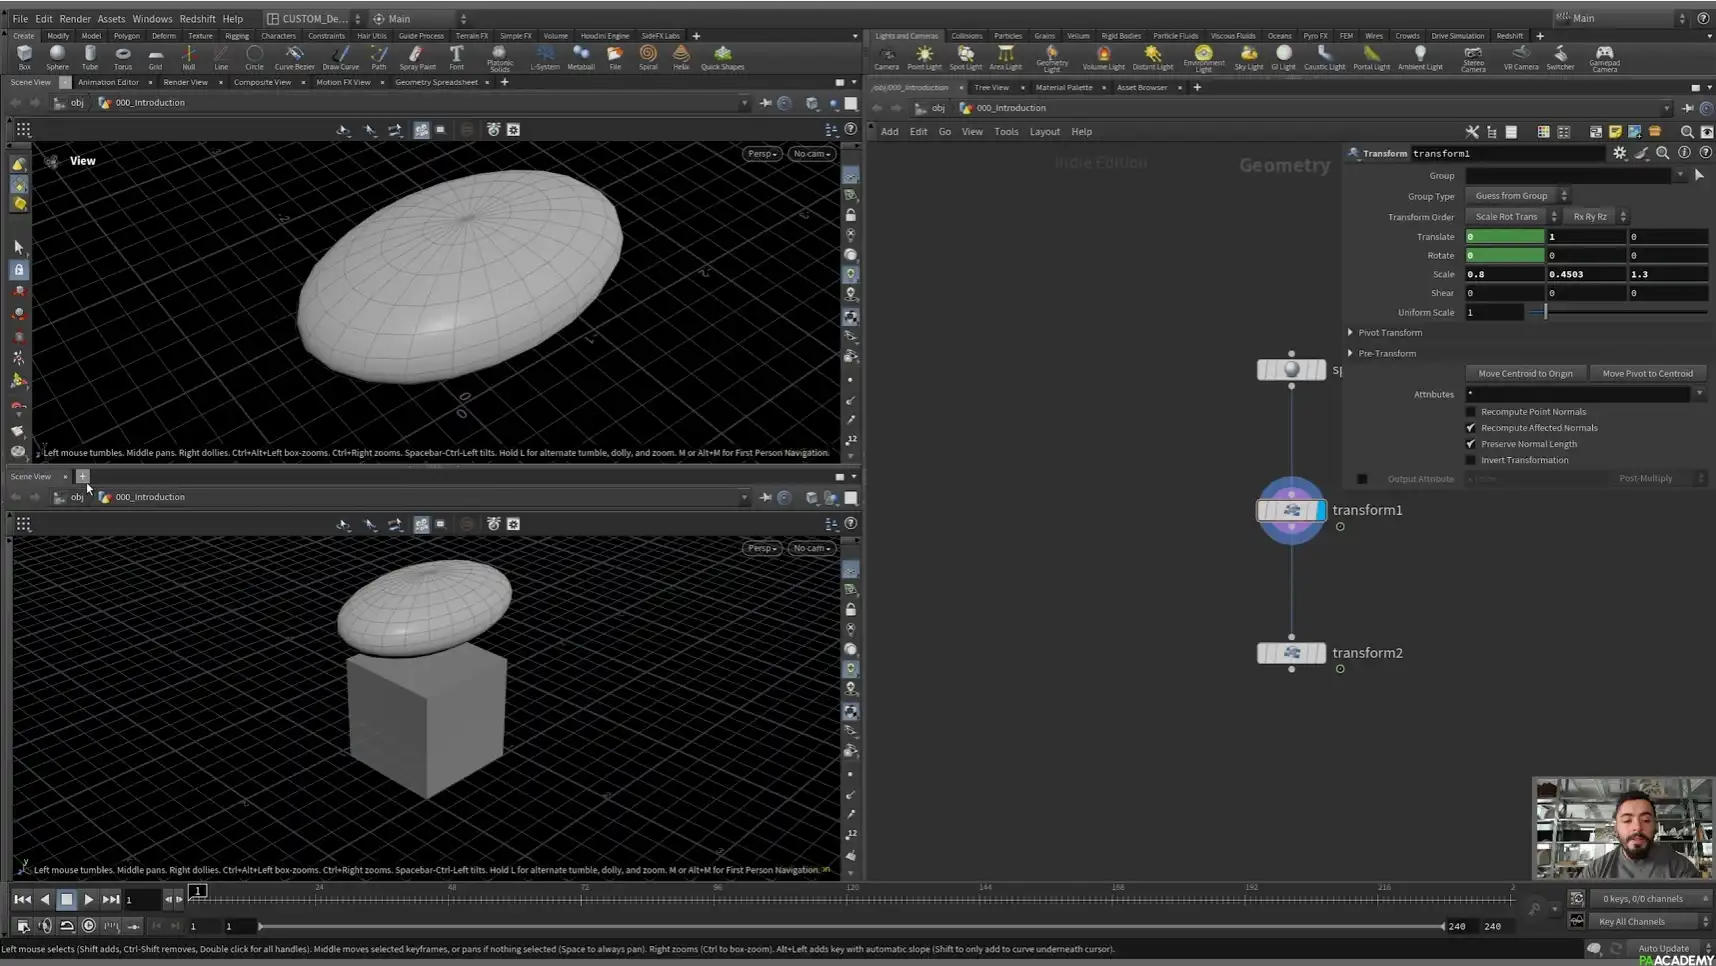Select the L-System shelf tool
The image size is (1716, 966).
(x=546, y=57)
